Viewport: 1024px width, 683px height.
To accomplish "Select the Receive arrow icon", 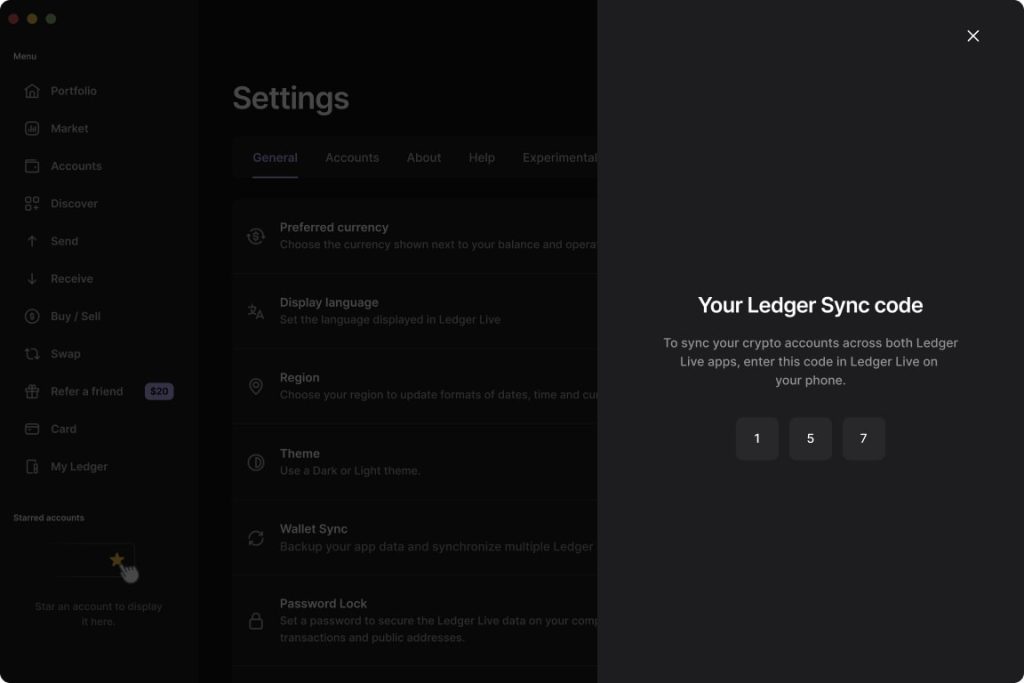I will click(32, 279).
